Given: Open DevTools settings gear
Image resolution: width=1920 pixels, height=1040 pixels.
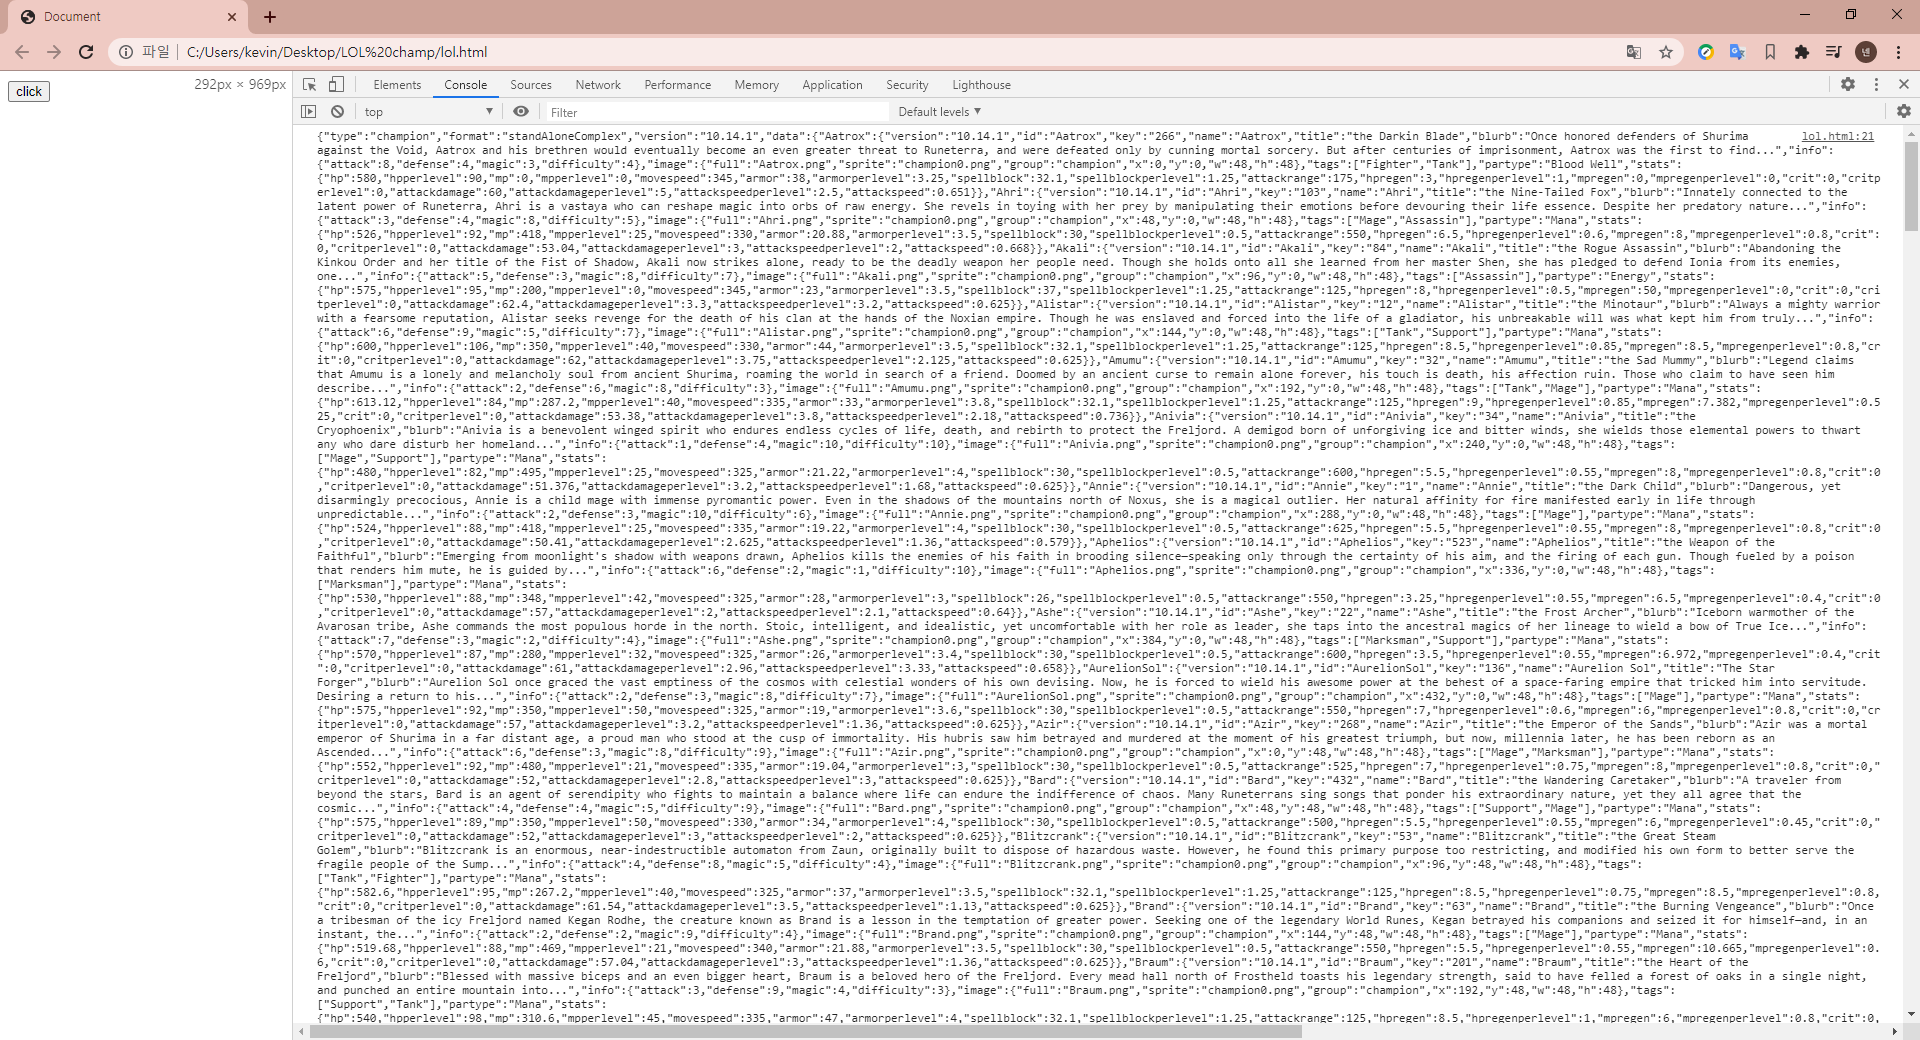Looking at the screenshot, I should pos(1848,85).
